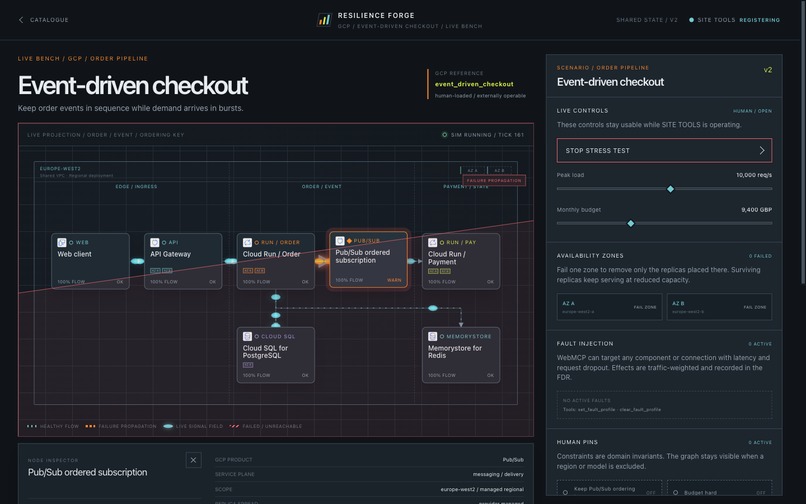
Task: Click the LIVE BENCH / GCP / ORDER PIPELINE breadcrumb
Action: pos(83,59)
